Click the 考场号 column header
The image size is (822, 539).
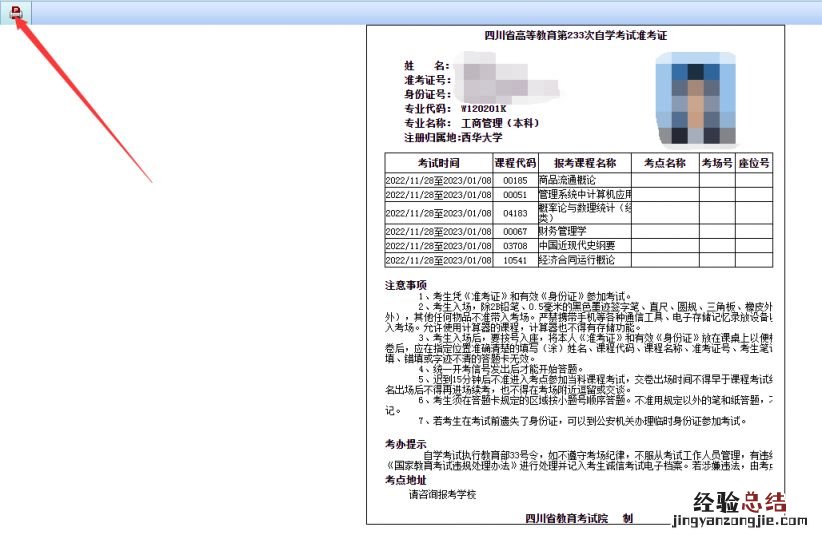(717, 163)
